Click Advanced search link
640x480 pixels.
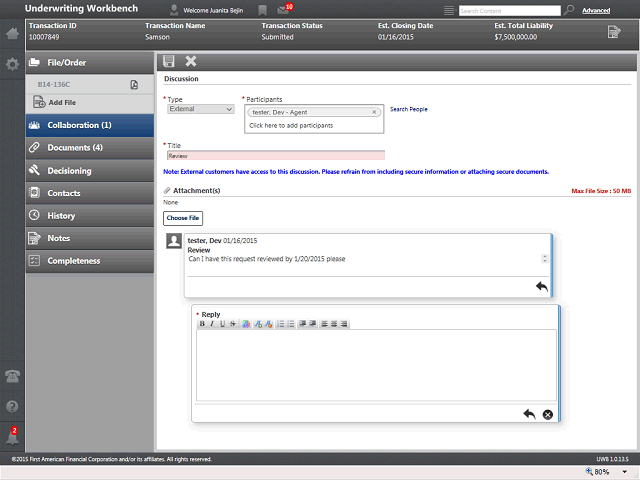pos(596,11)
